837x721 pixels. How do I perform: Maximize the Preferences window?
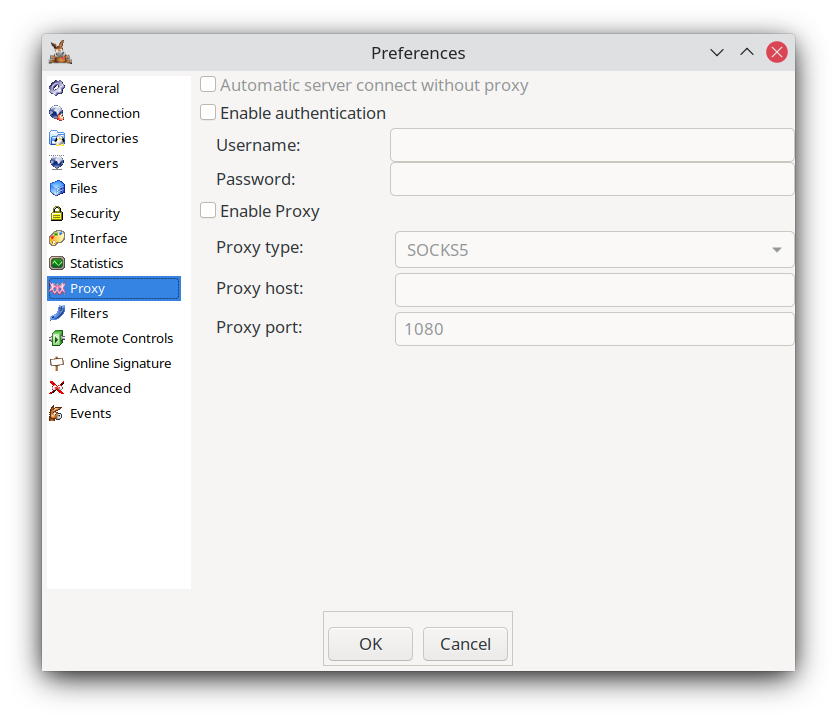(x=747, y=52)
